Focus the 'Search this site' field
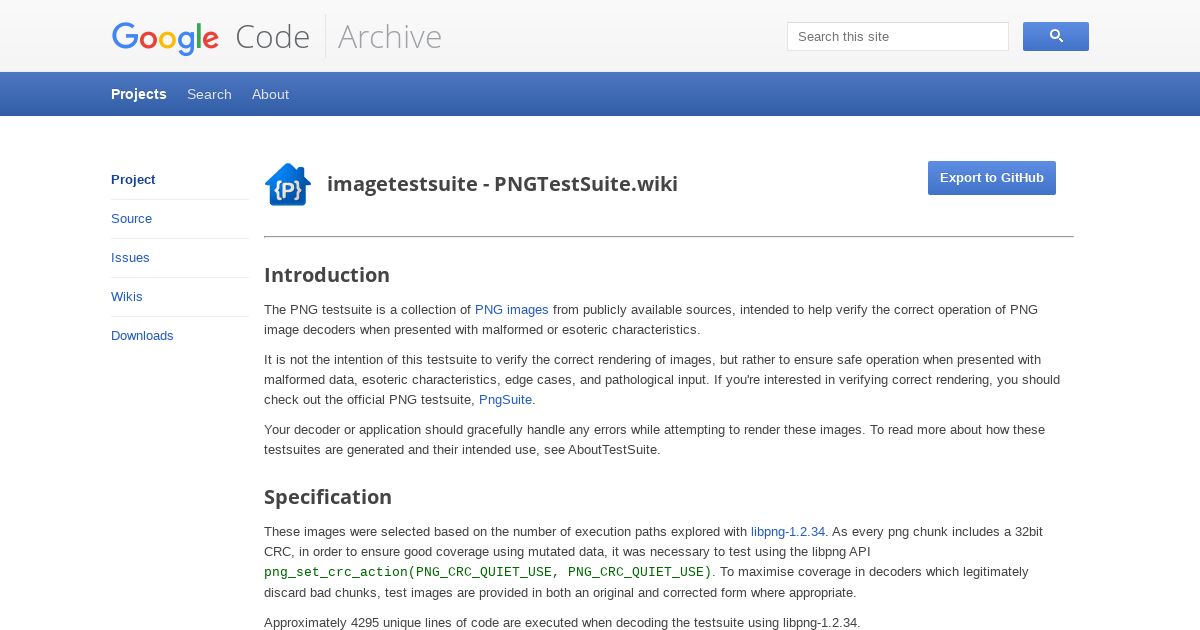Viewport: 1200px width, 630px height. pyautogui.click(x=898, y=36)
